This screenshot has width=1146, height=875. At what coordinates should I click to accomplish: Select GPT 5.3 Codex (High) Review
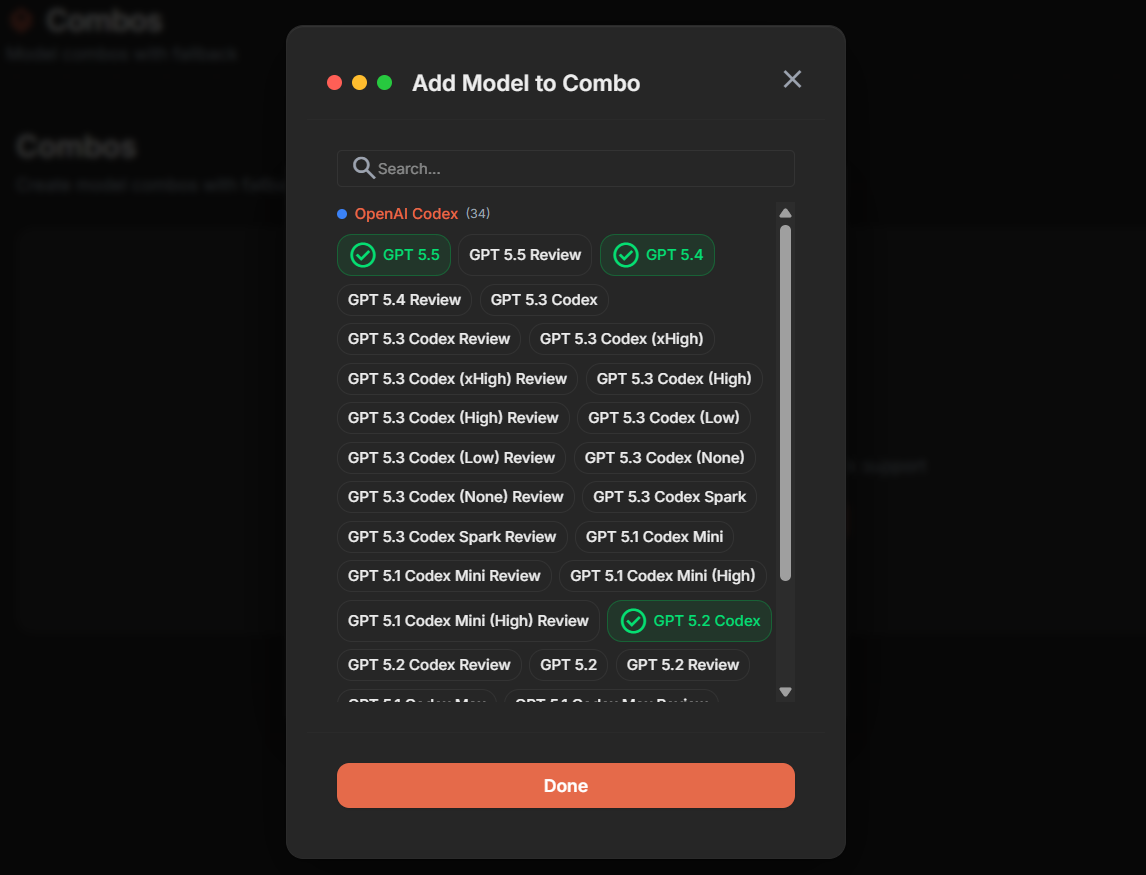[x=453, y=418]
